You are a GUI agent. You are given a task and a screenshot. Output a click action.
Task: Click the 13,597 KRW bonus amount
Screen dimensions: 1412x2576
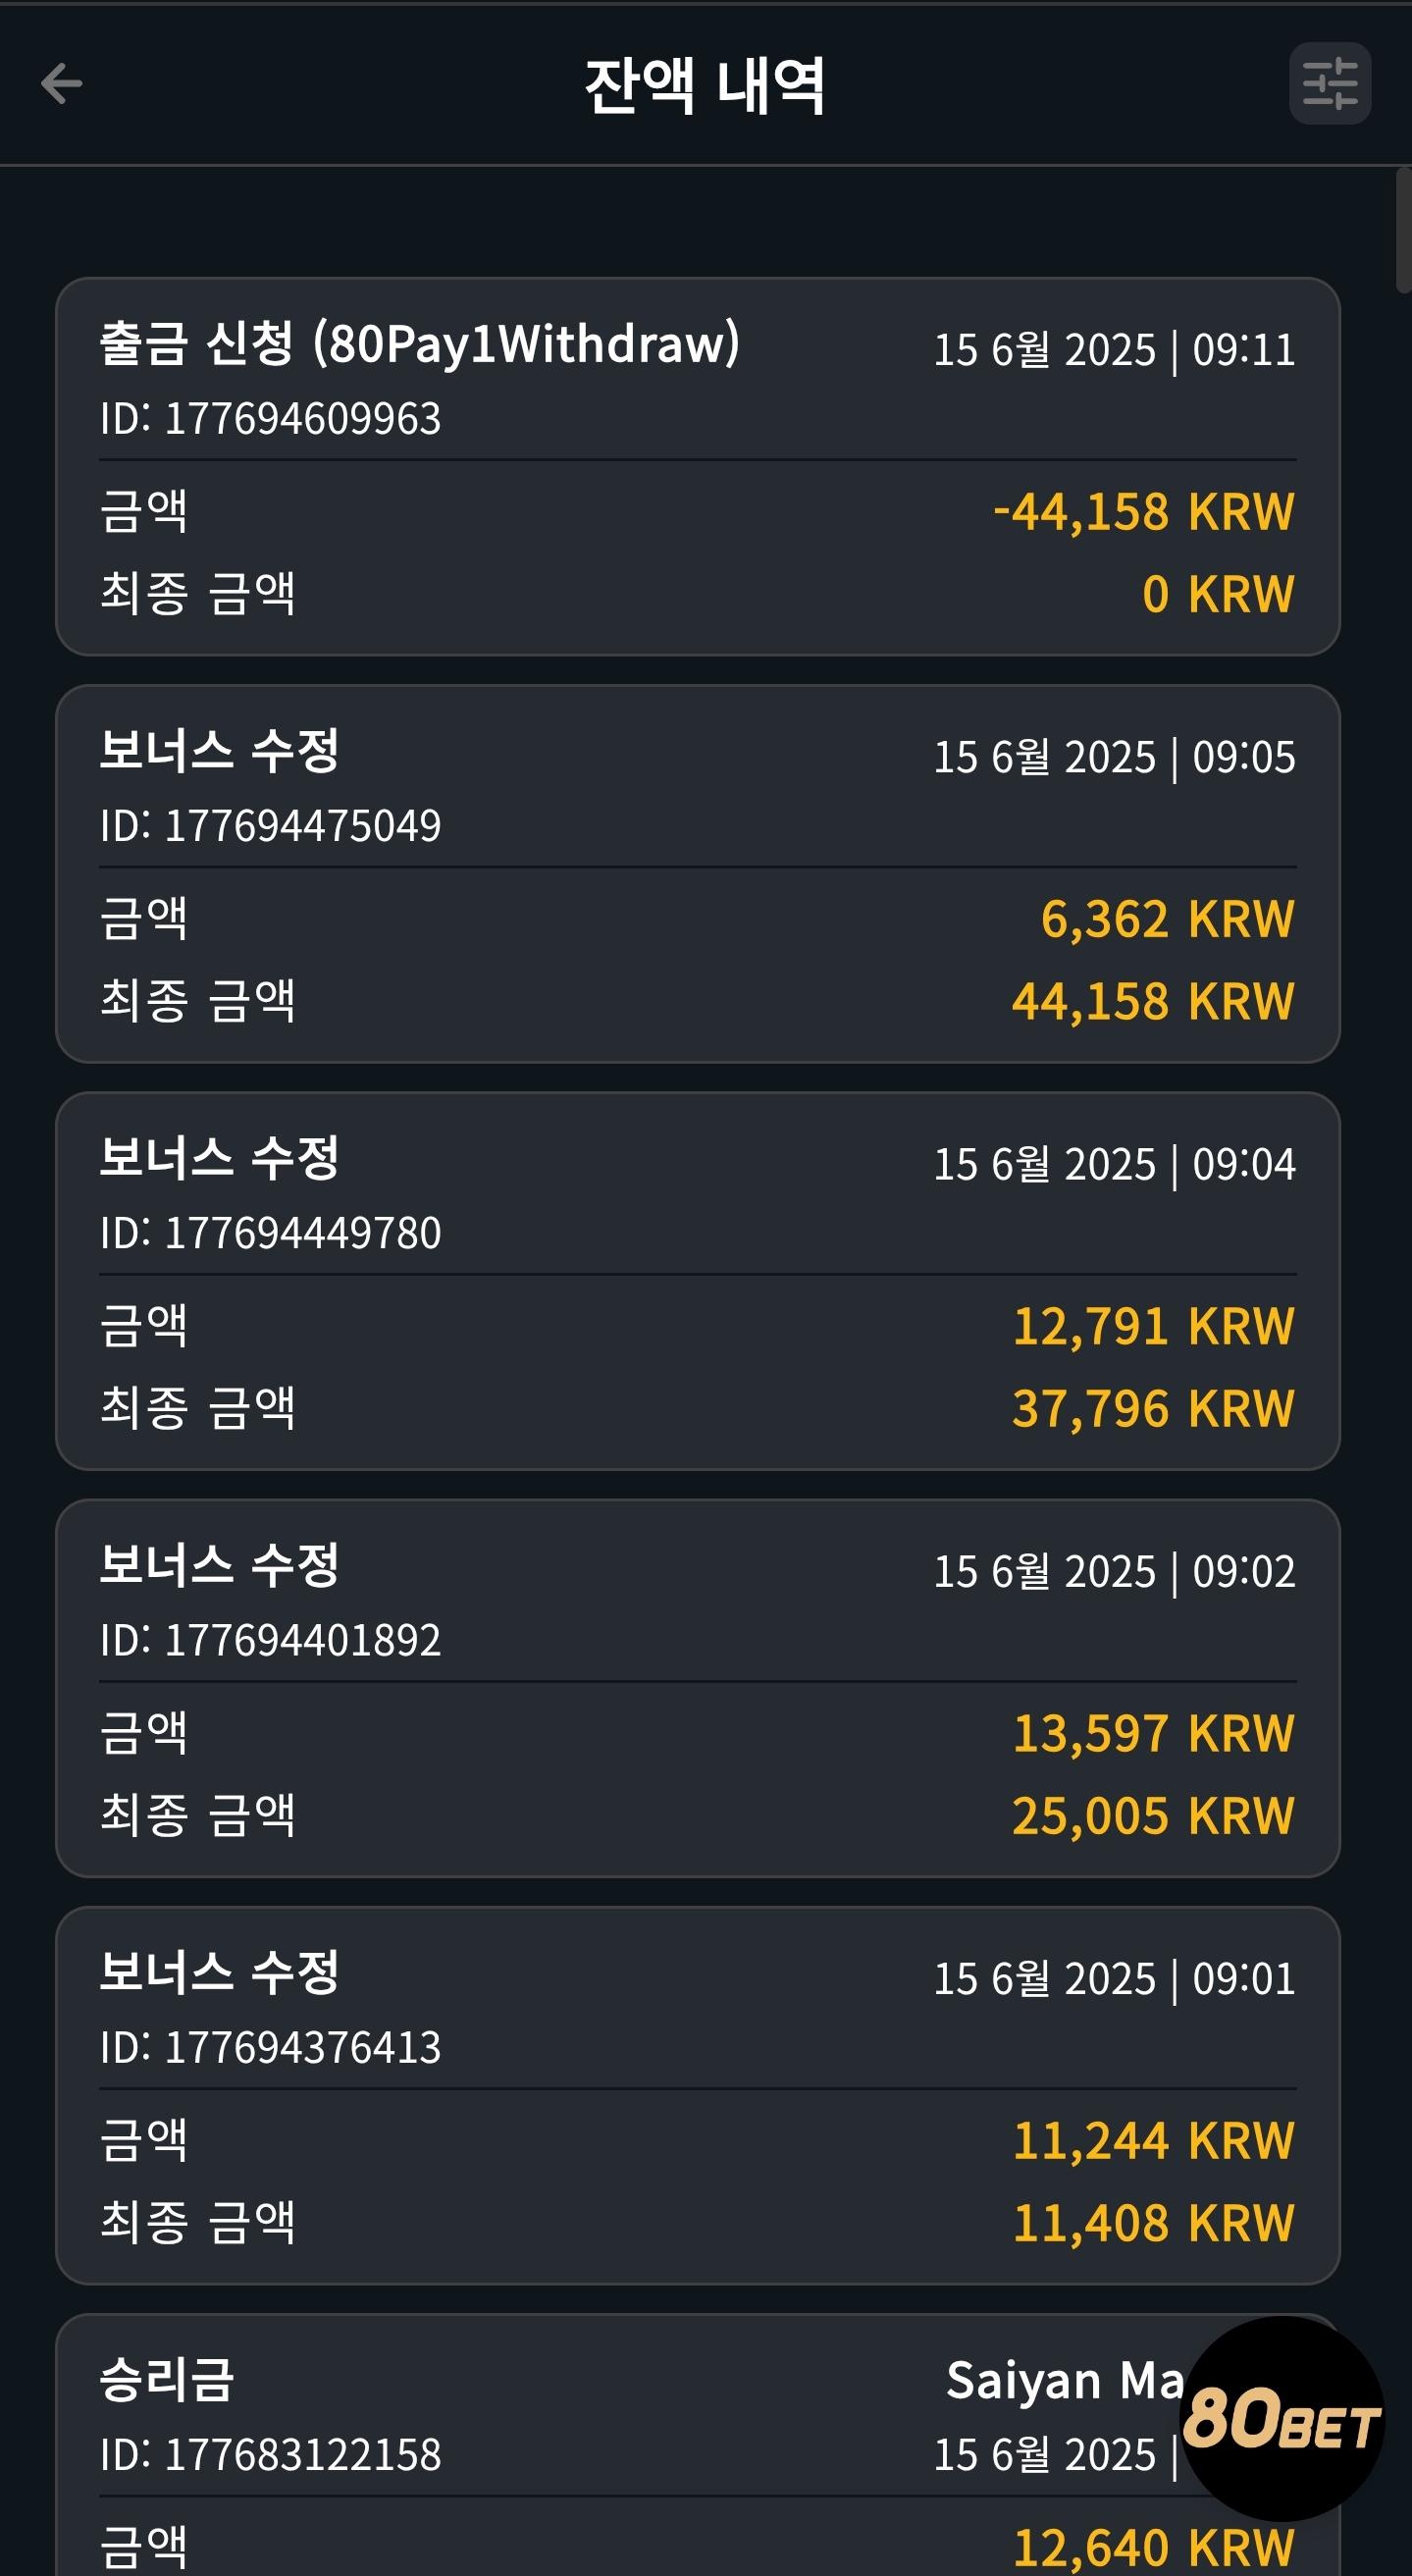[x=1153, y=1732]
